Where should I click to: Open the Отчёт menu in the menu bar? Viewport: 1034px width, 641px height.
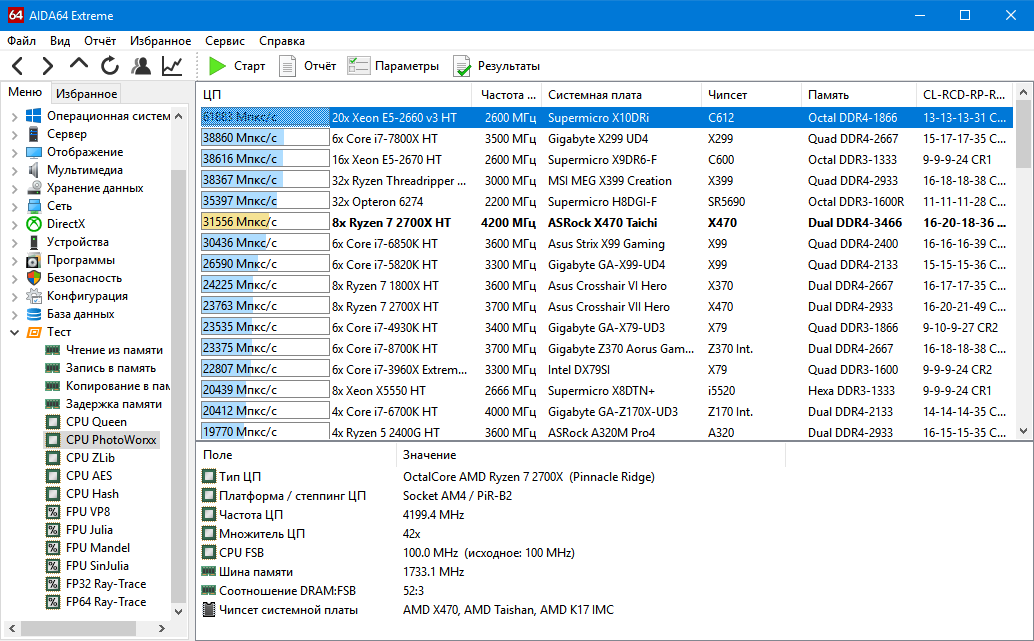(100, 41)
